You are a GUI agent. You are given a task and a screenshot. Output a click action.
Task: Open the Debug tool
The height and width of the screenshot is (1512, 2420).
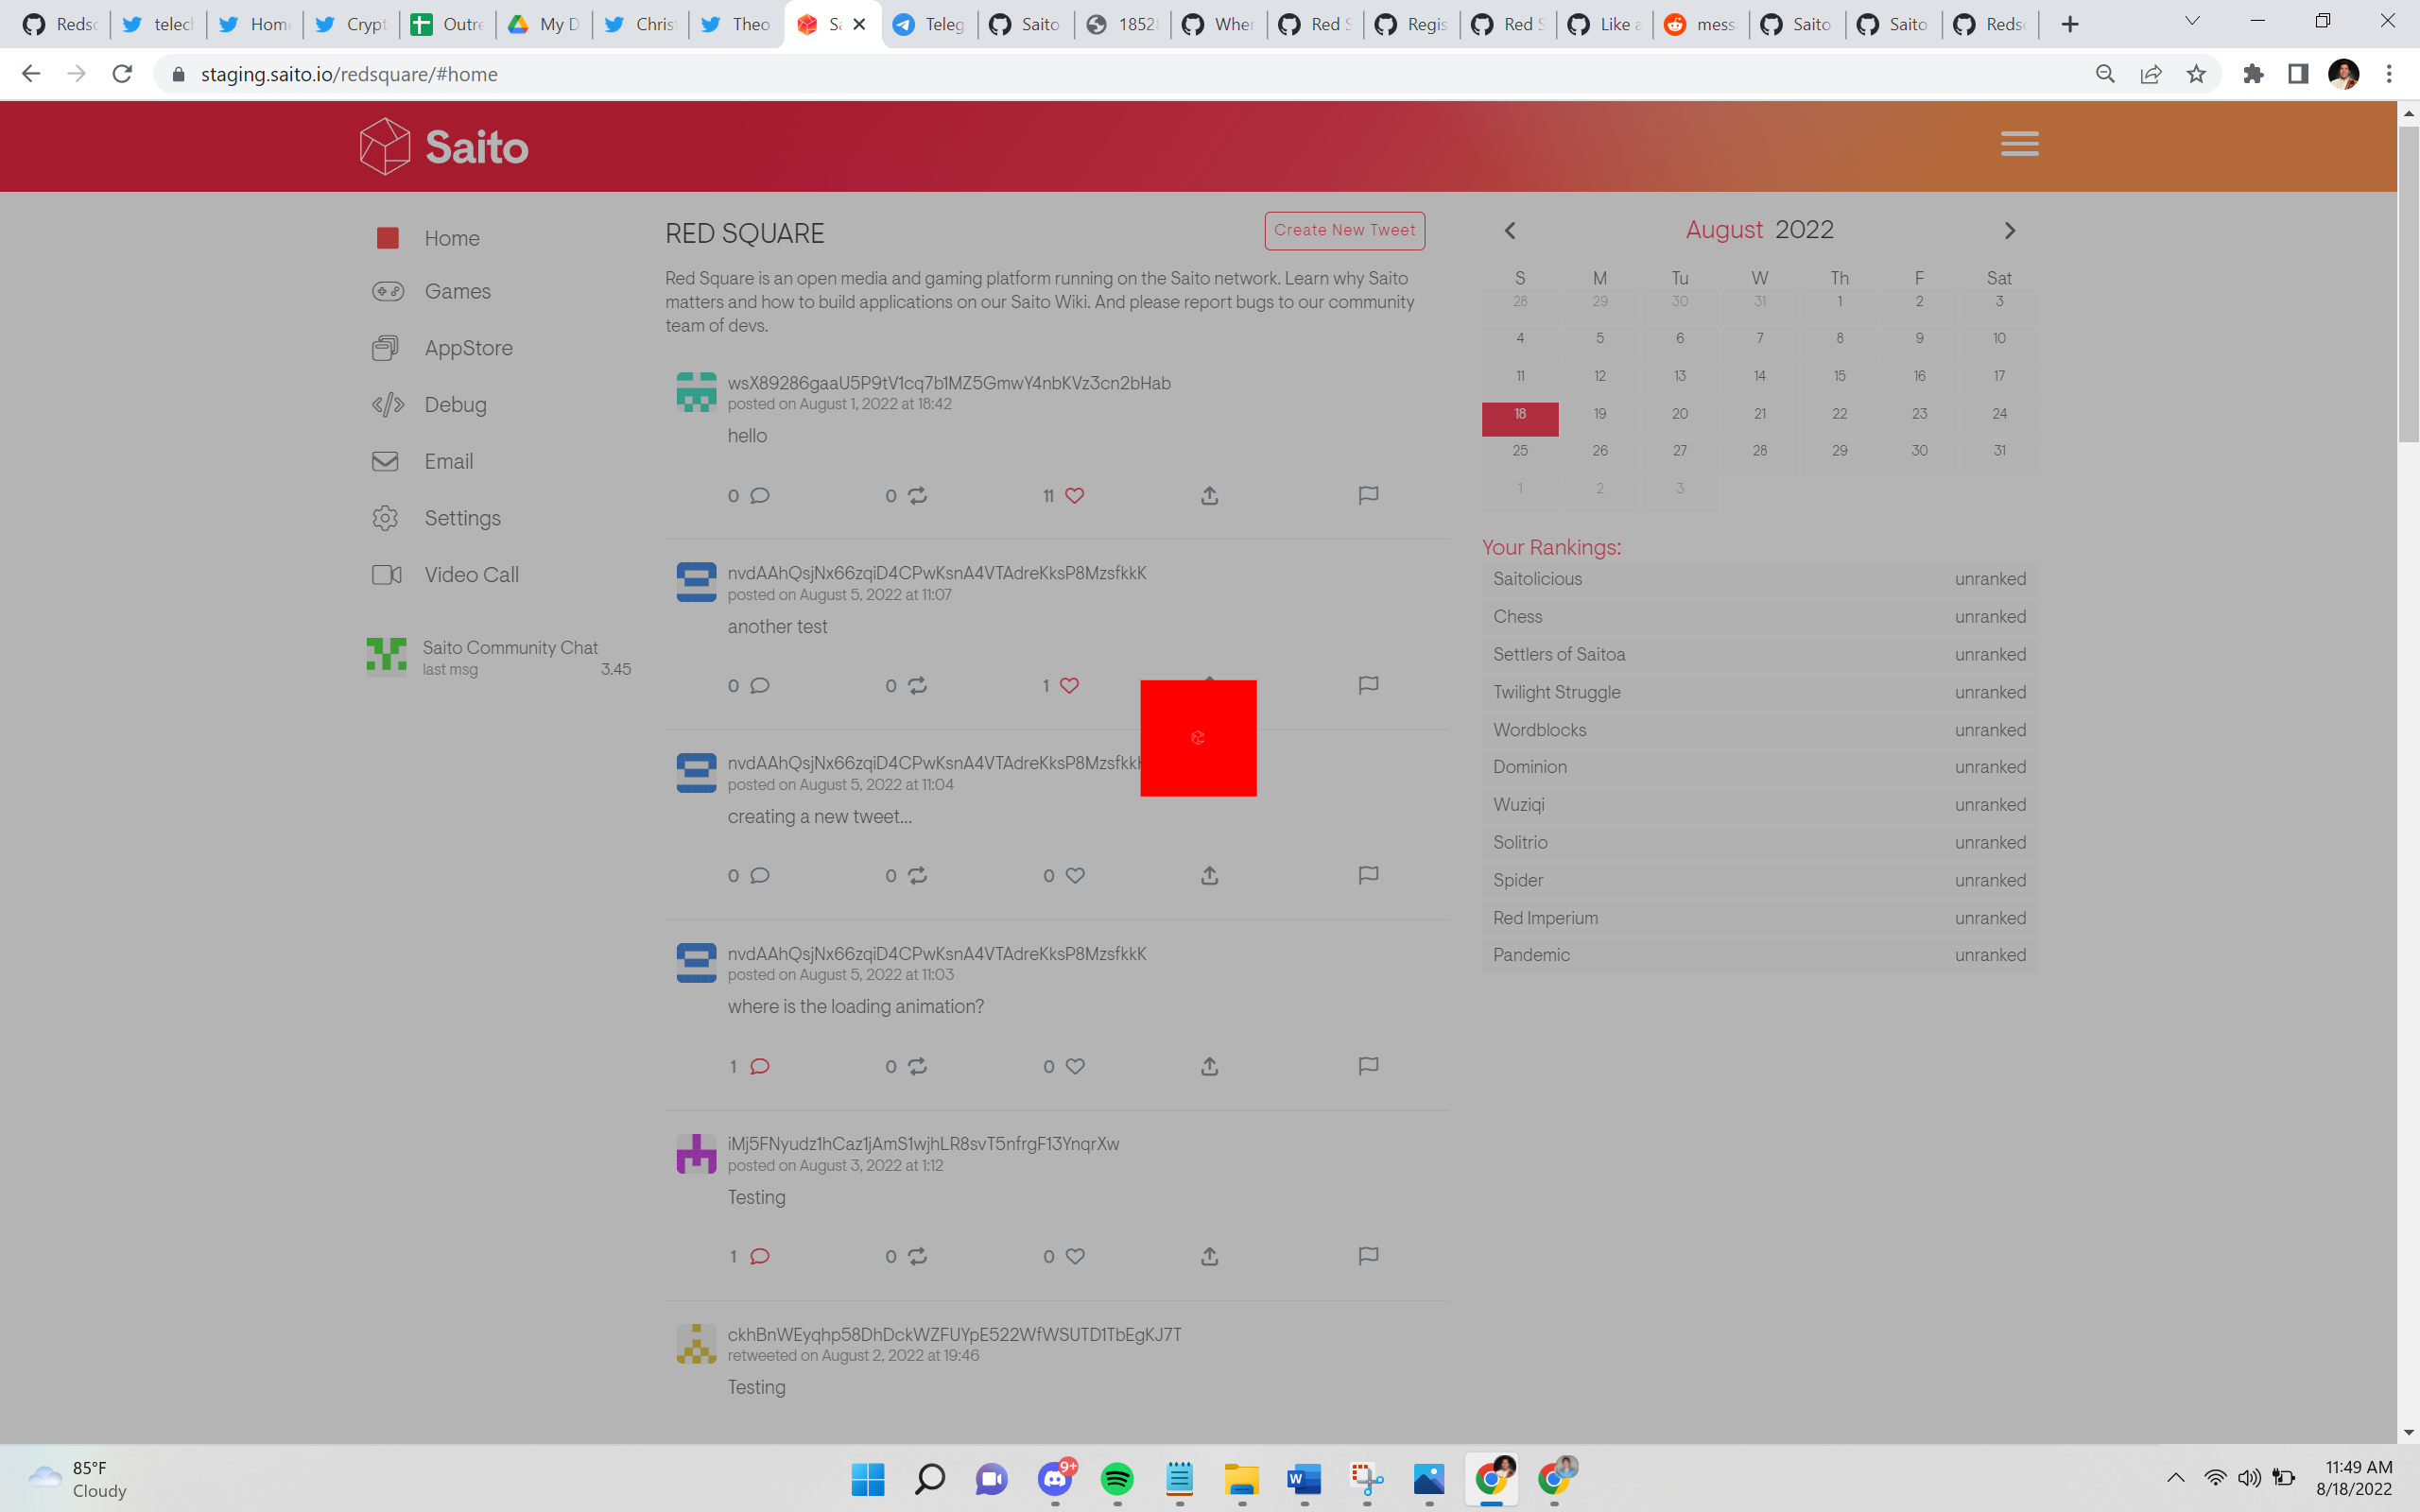456,404
